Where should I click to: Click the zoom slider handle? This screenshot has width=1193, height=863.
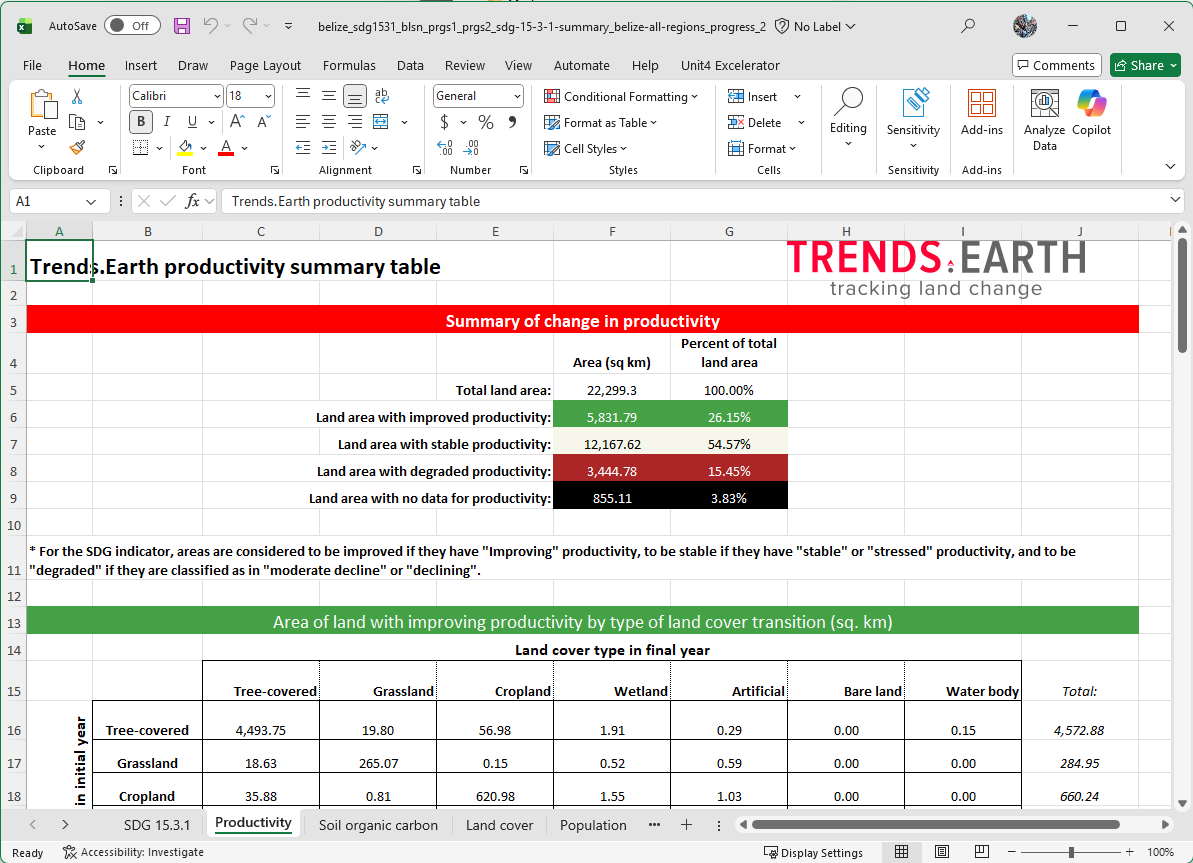tap(1071, 852)
